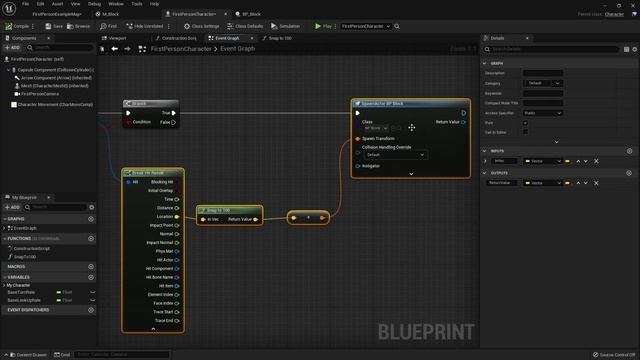640x360 pixels.
Task: Open the Asset menu
Action: [57, 4]
